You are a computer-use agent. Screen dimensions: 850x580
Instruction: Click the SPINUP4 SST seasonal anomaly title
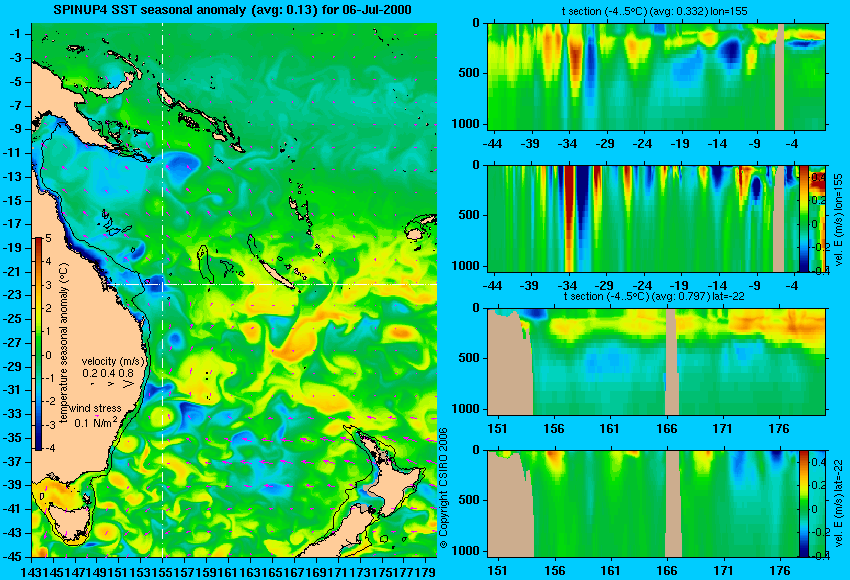[232, 10]
